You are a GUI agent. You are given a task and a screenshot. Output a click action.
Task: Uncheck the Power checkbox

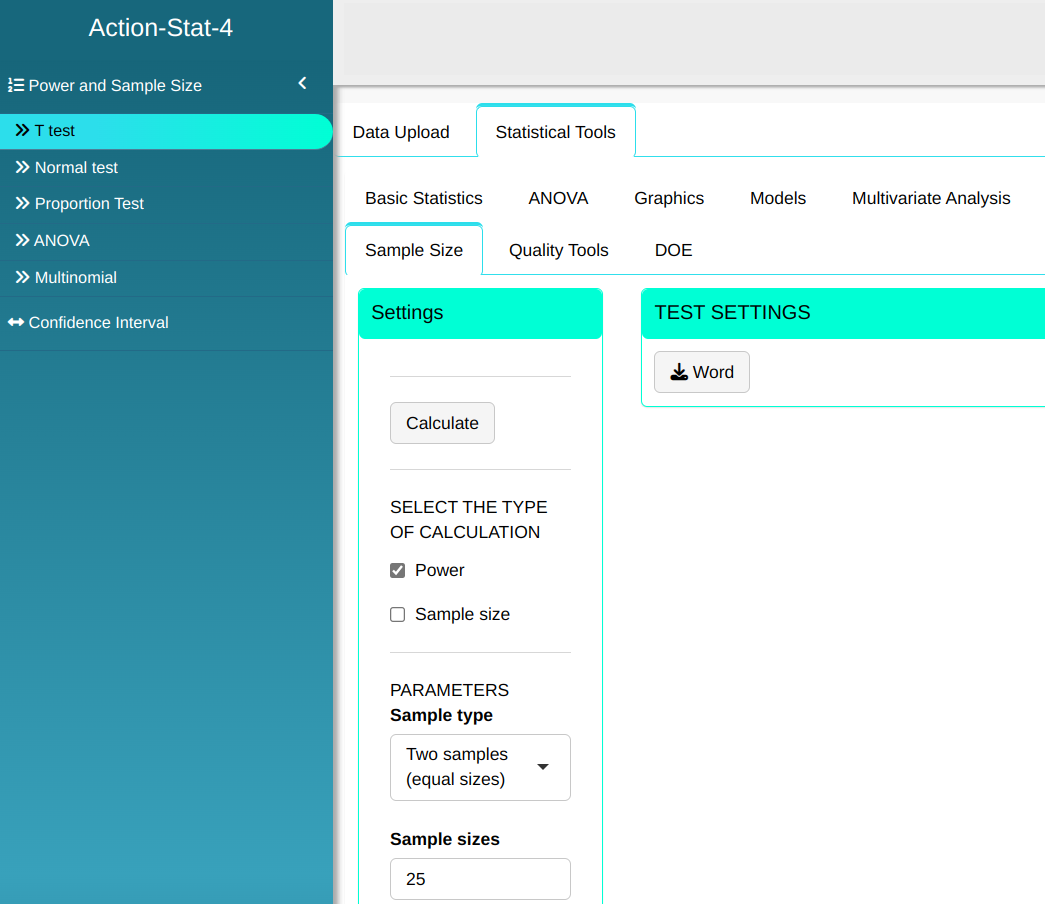tap(398, 570)
